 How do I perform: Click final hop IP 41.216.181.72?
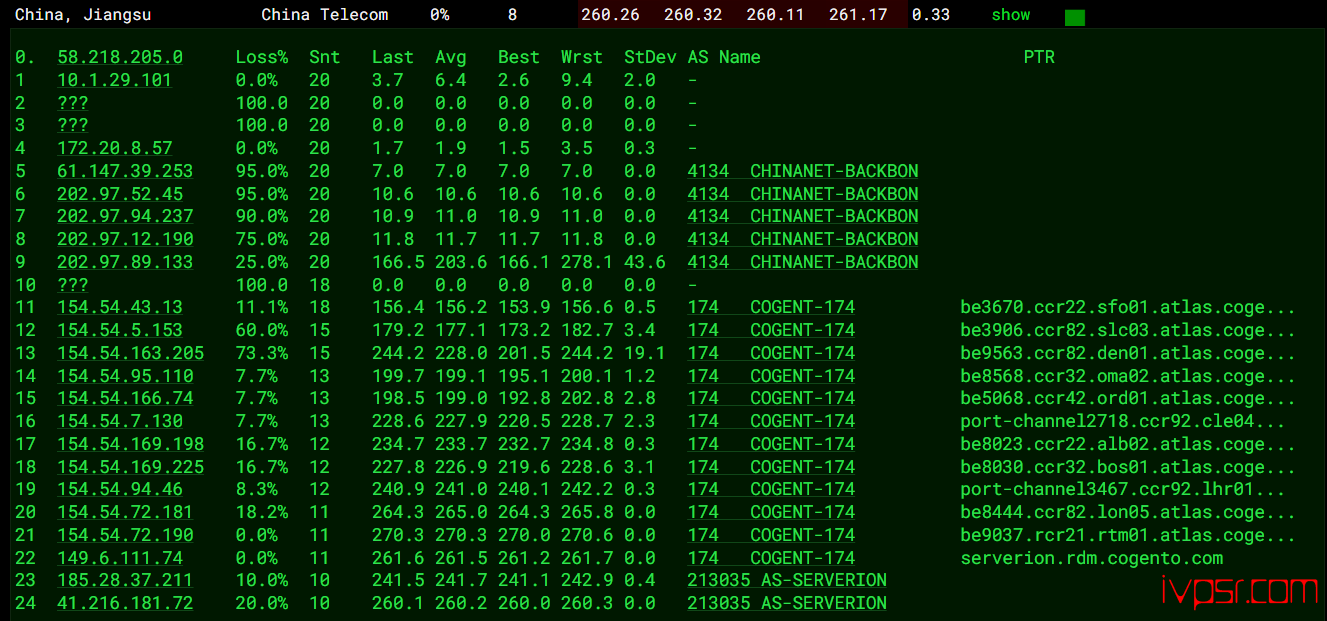[125, 603]
